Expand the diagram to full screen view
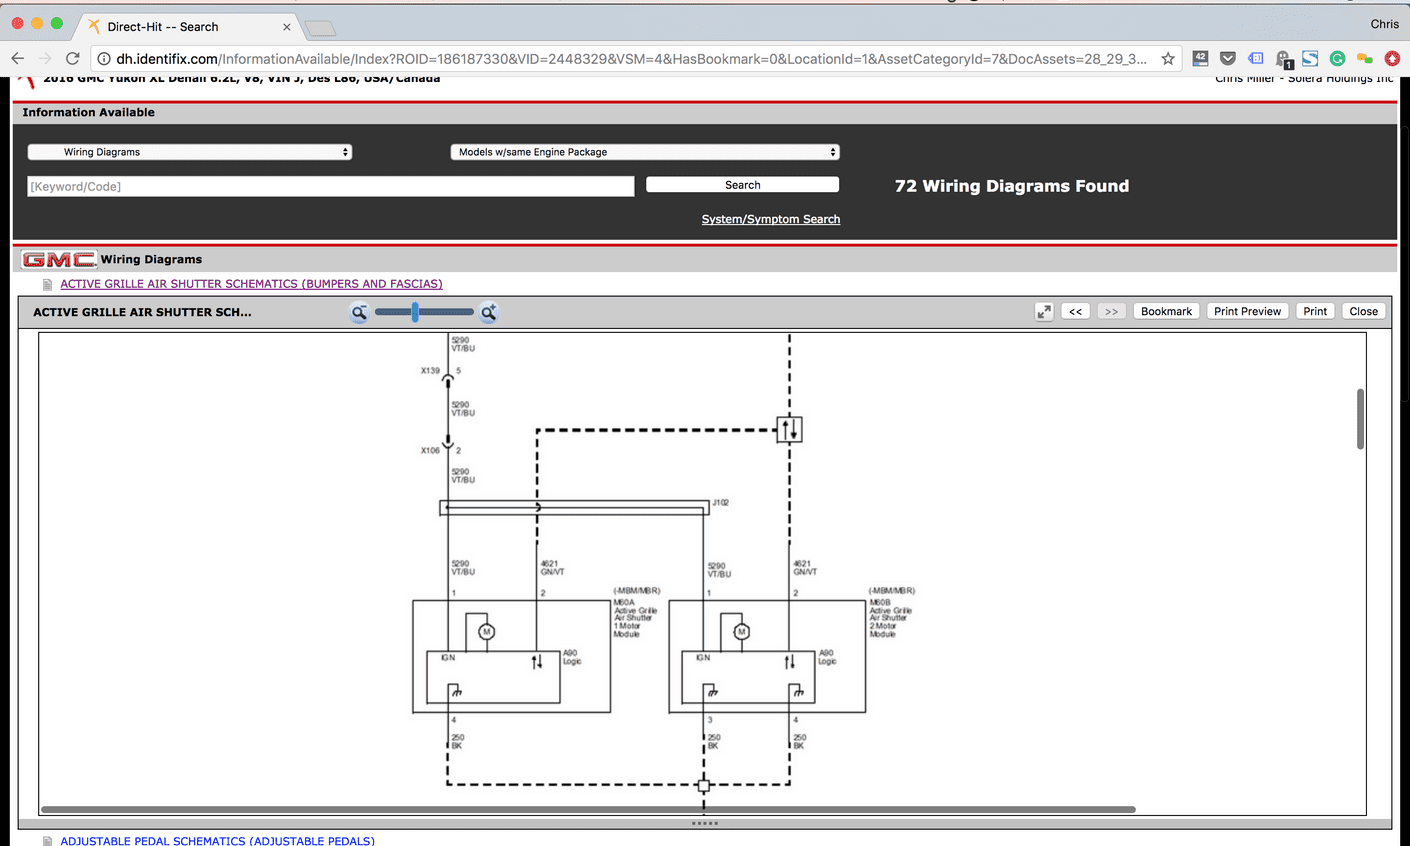This screenshot has height=846, width=1410. coord(1043,311)
